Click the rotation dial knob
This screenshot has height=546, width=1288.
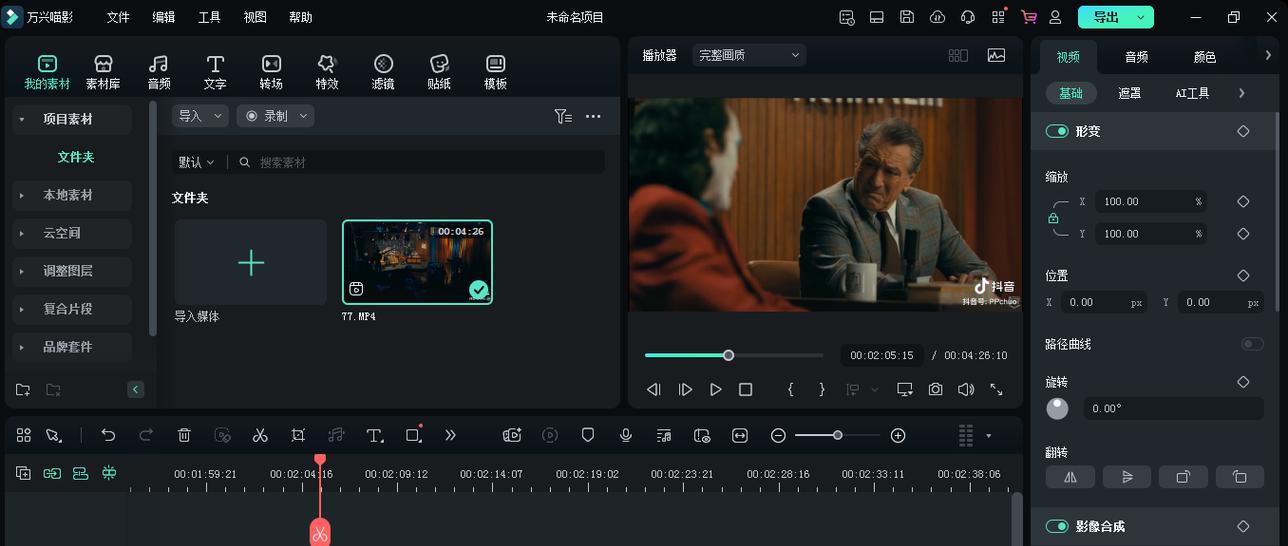pos(1057,408)
